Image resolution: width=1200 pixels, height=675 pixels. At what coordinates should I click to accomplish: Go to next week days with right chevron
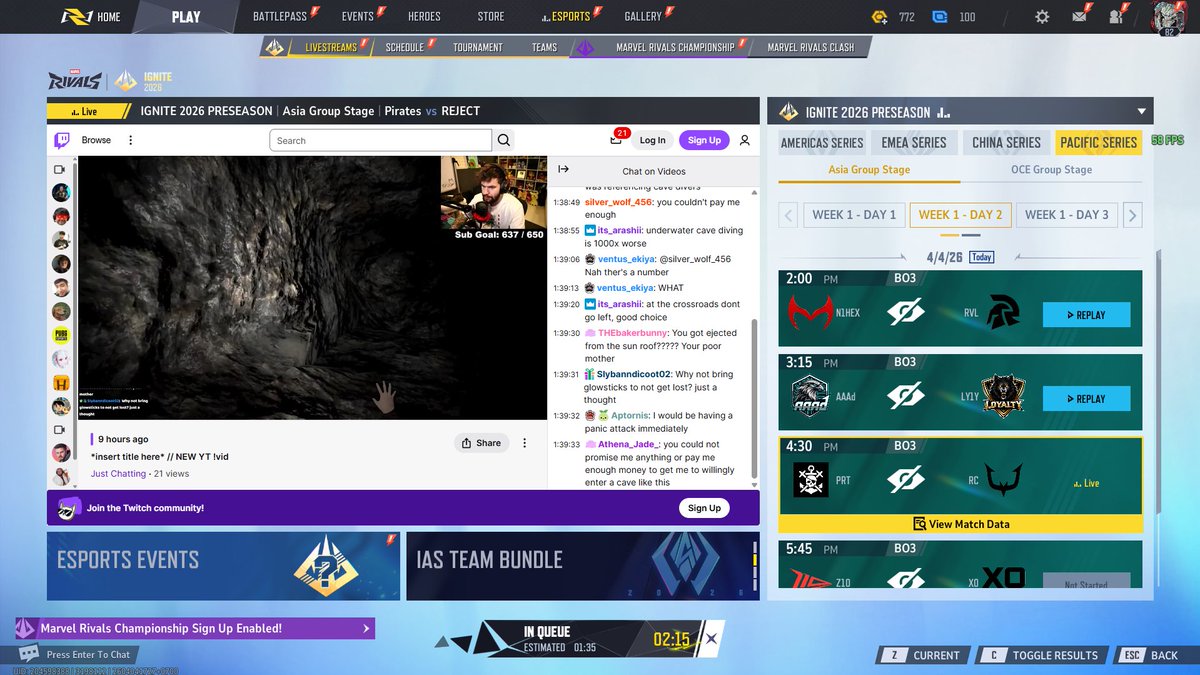pyautogui.click(x=1133, y=214)
